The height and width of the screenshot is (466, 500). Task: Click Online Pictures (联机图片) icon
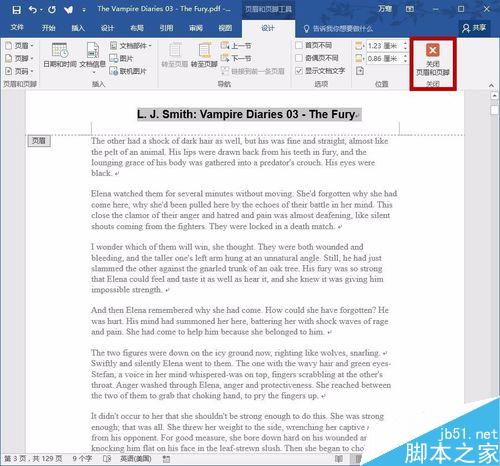tap(114, 71)
